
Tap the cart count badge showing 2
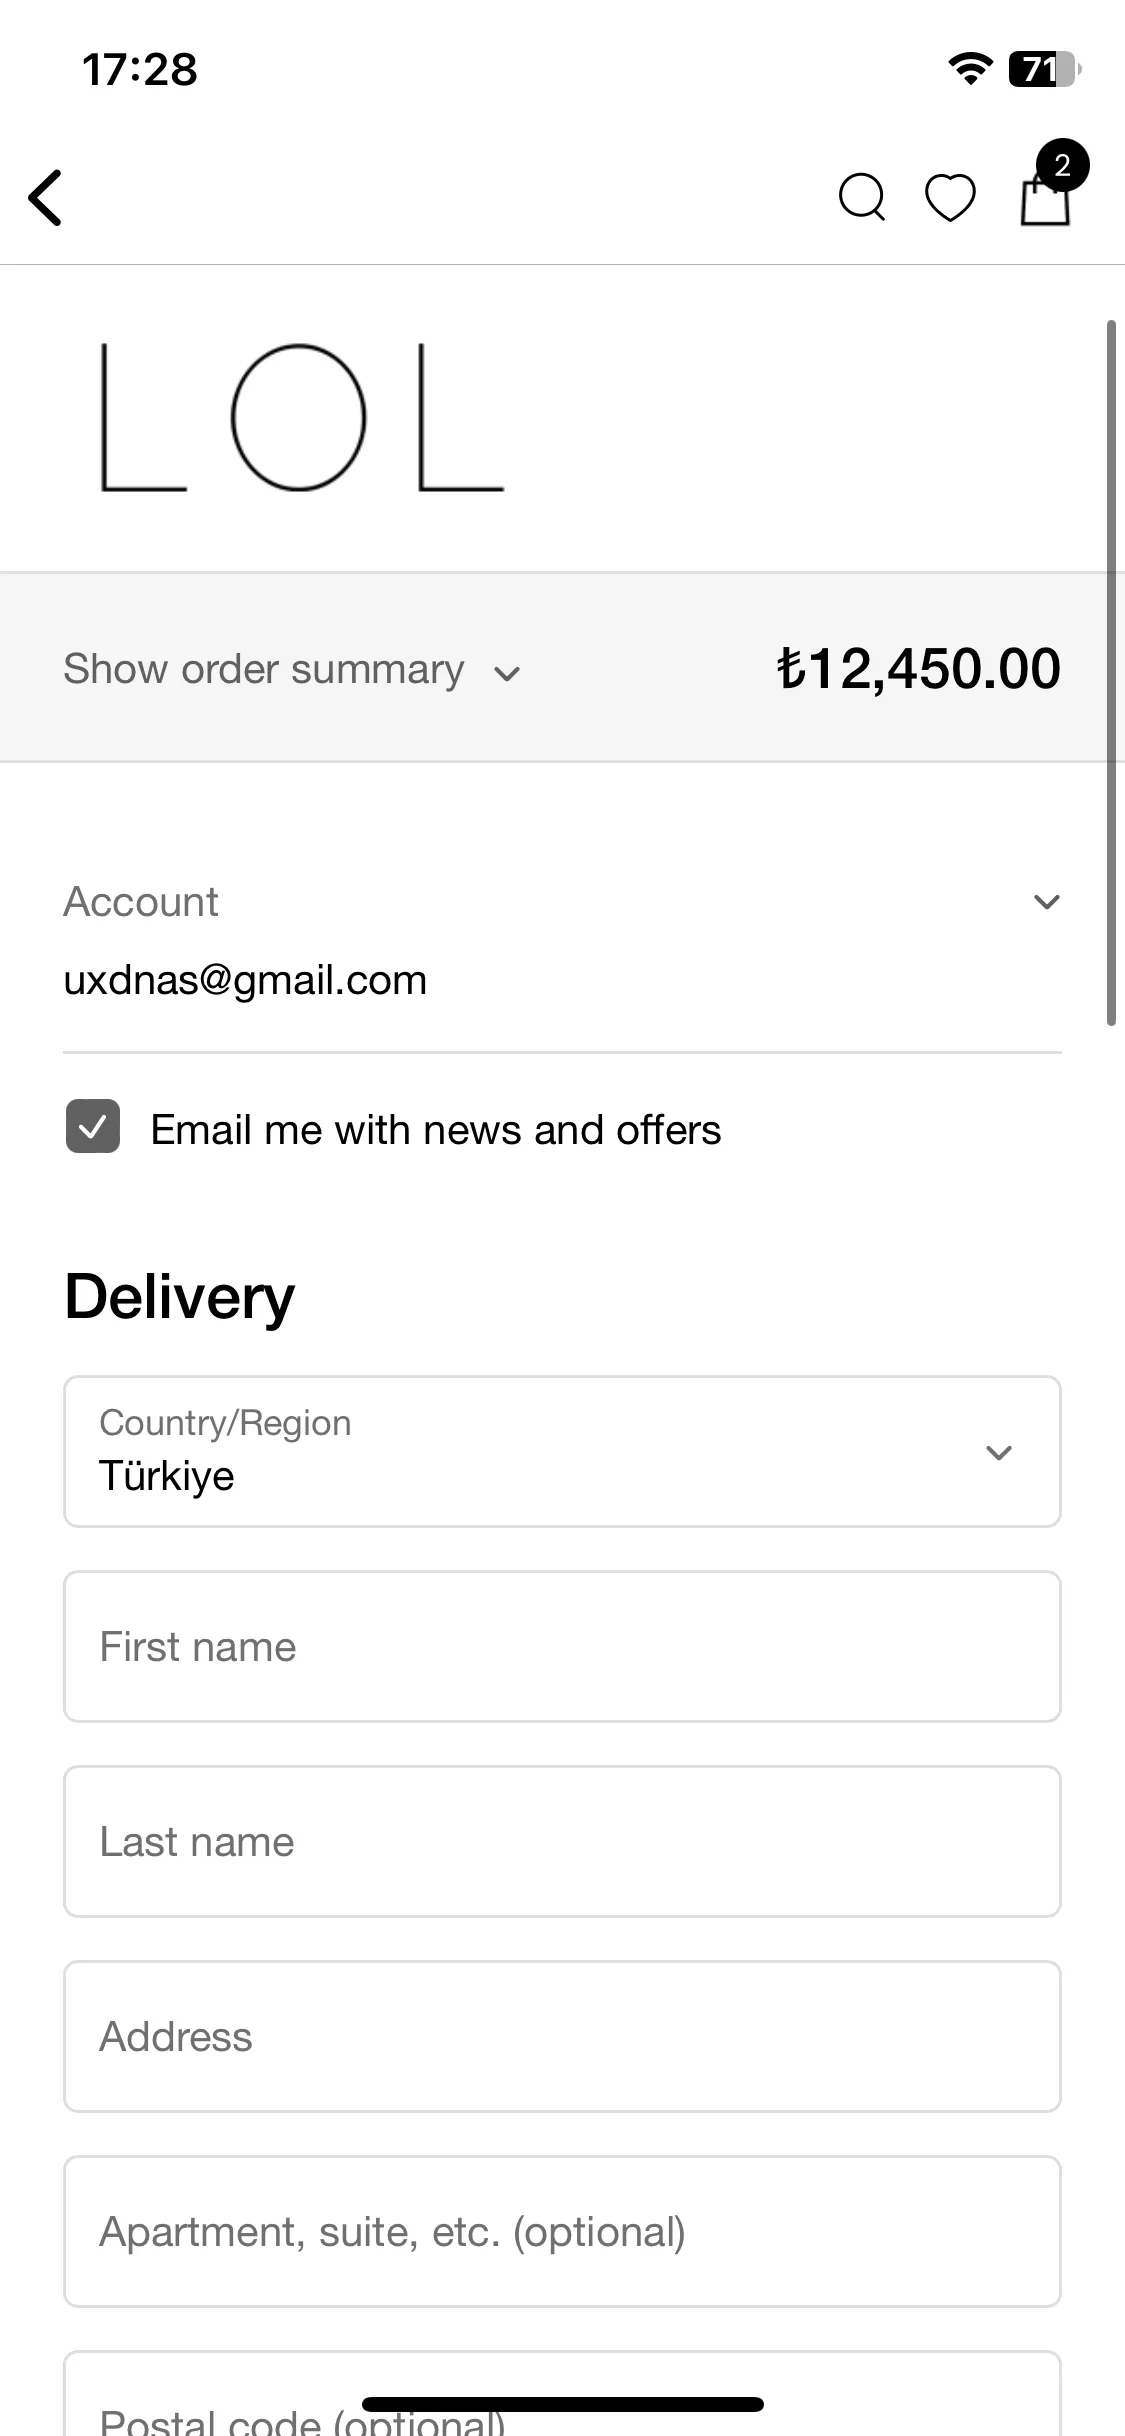pos(1062,165)
